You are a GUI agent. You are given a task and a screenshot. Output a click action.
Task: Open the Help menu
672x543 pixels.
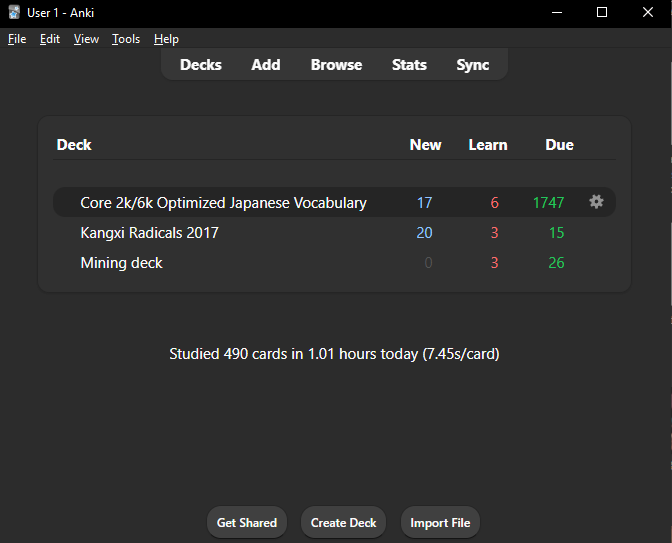click(x=166, y=39)
